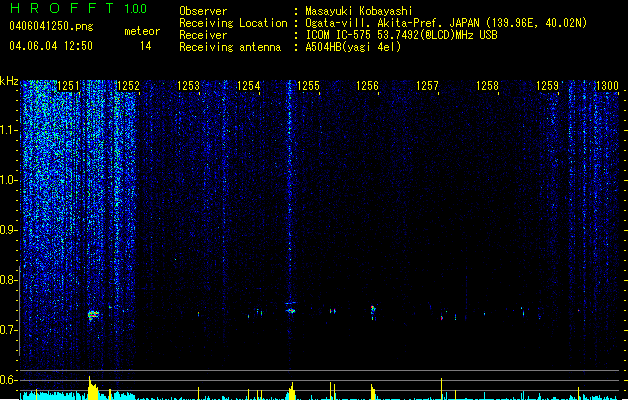Click the 1255 time marker
This screenshot has height=400, width=629.
click(308, 85)
